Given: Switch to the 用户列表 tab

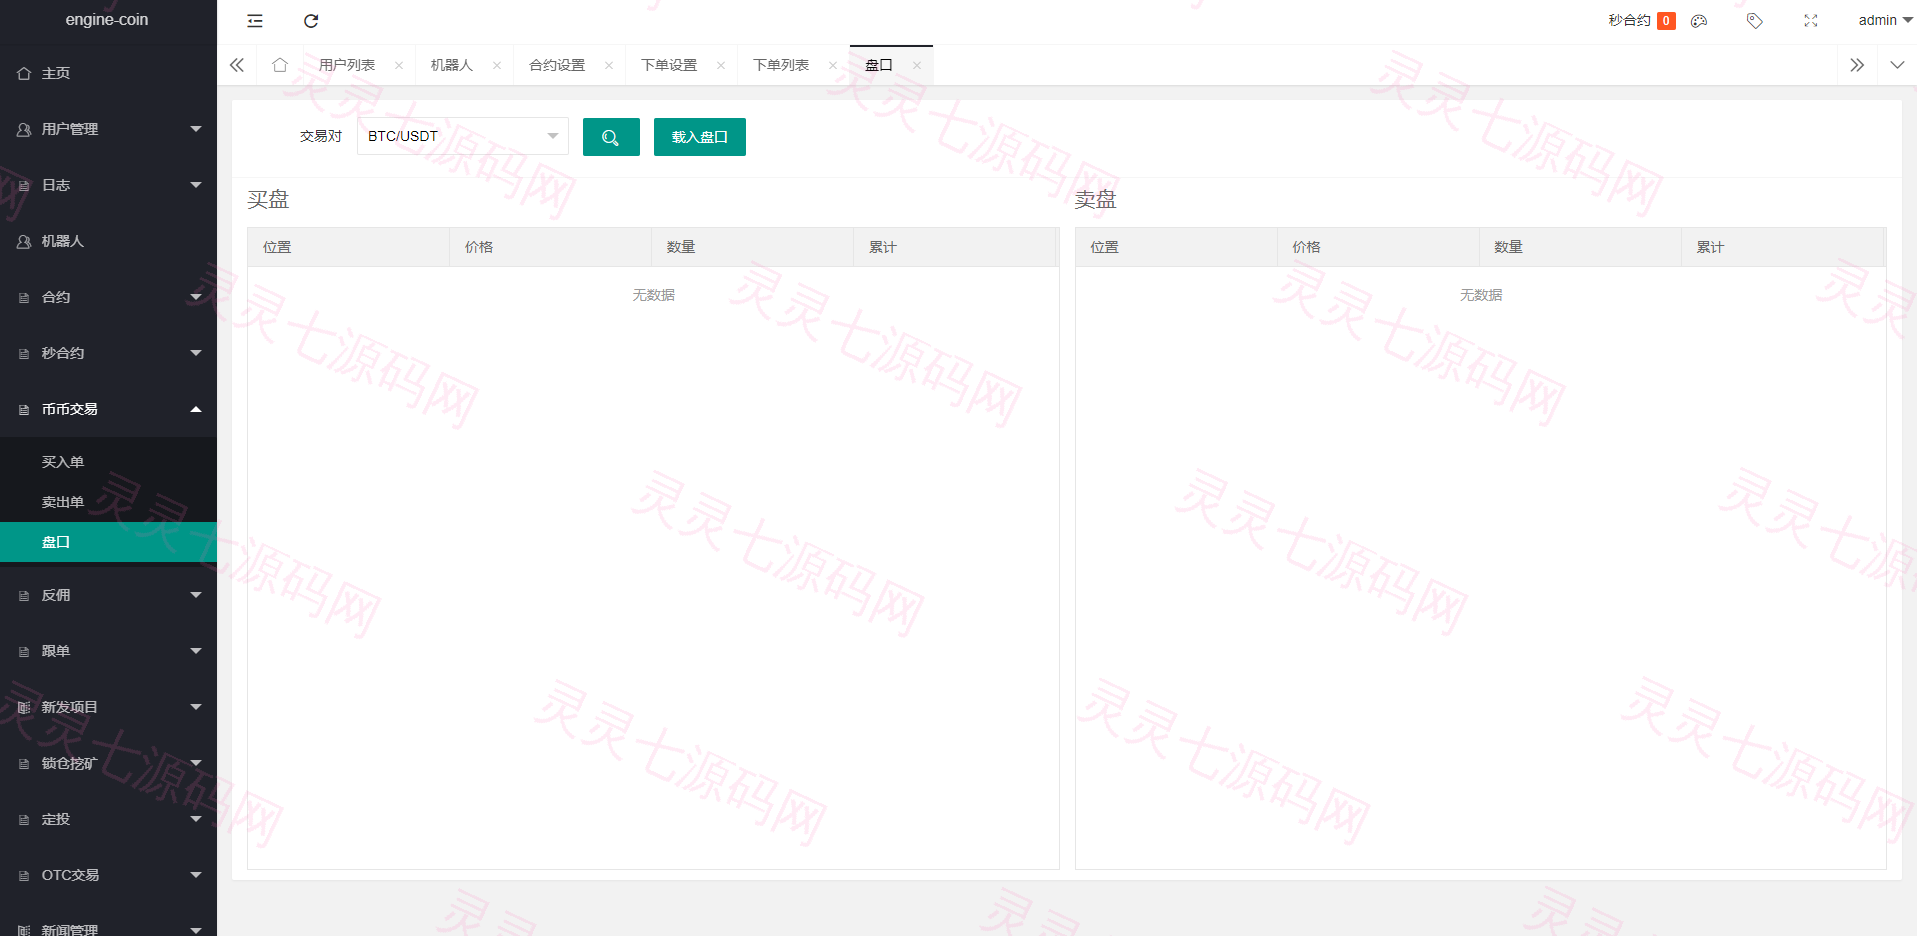Looking at the screenshot, I should coord(347,65).
